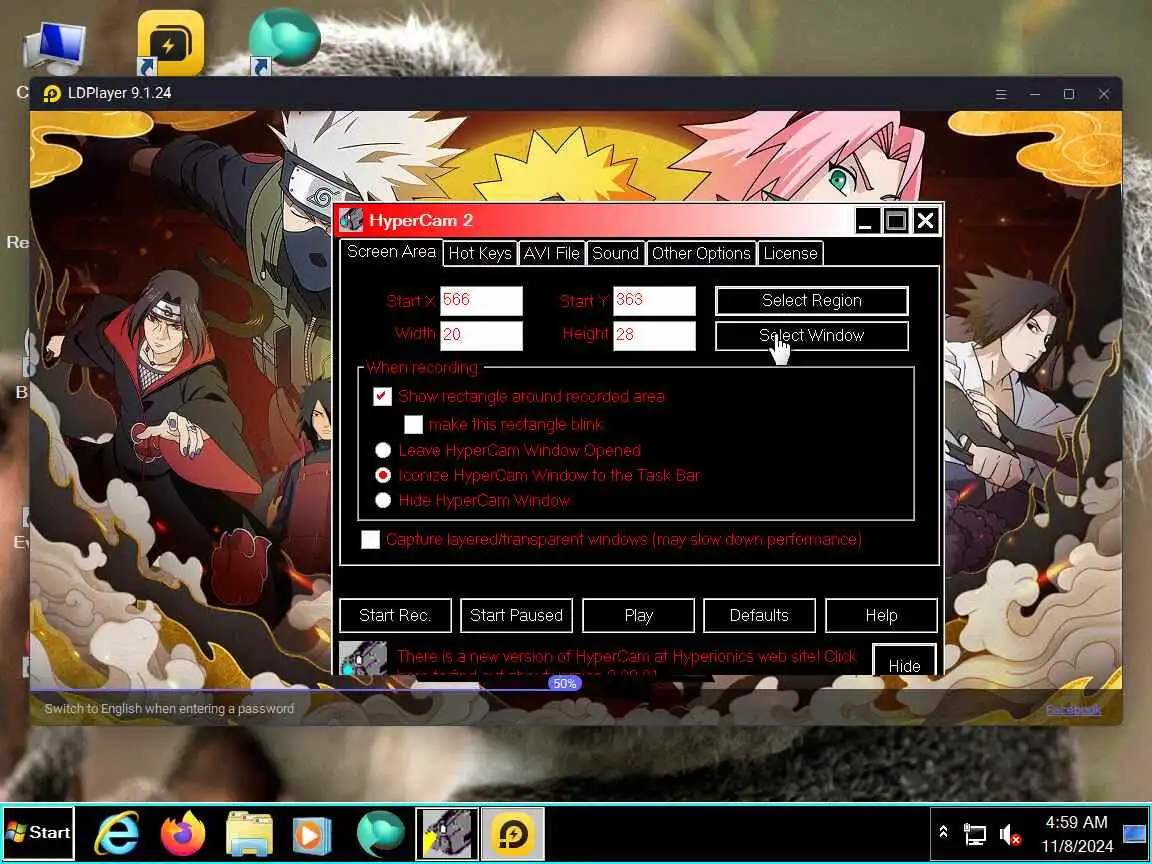The image size is (1152, 864).
Task: Open the License tab
Action: point(791,253)
